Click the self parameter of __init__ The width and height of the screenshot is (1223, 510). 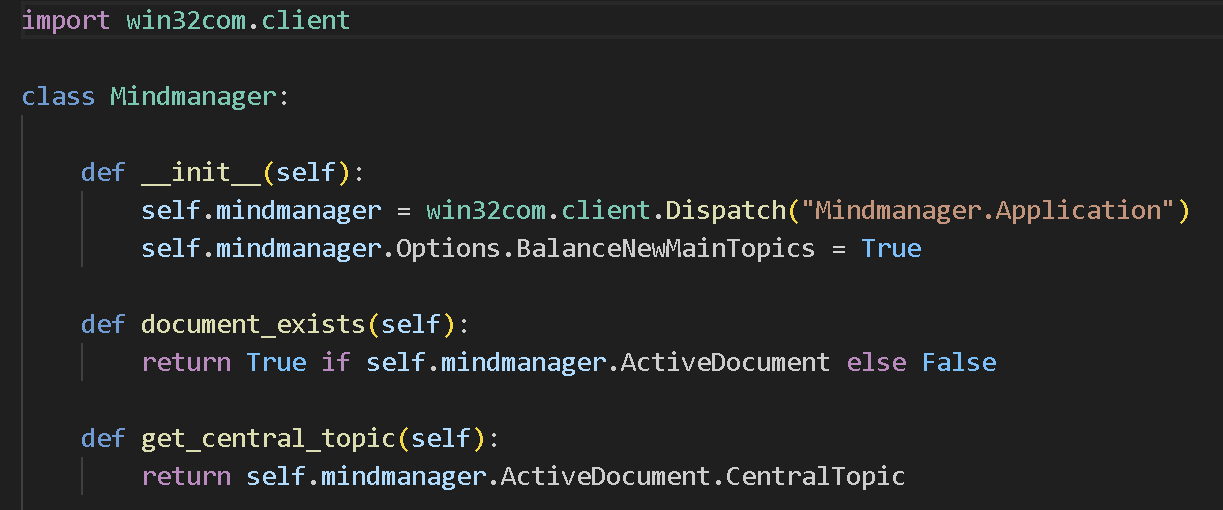(306, 173)
